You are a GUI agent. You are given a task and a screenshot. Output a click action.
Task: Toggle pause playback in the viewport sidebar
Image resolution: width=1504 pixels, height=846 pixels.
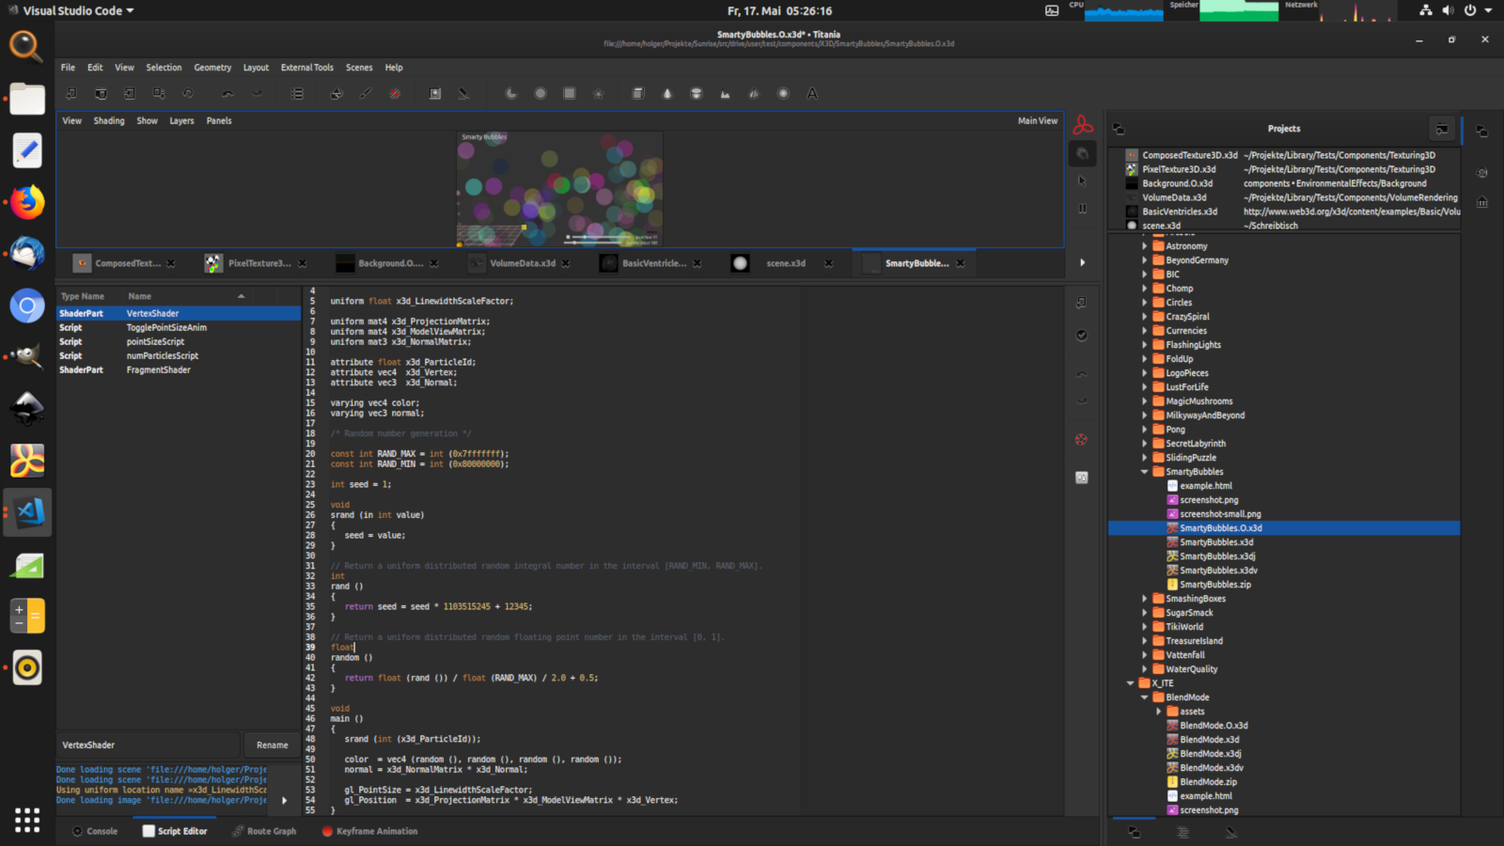[1081, 208]
